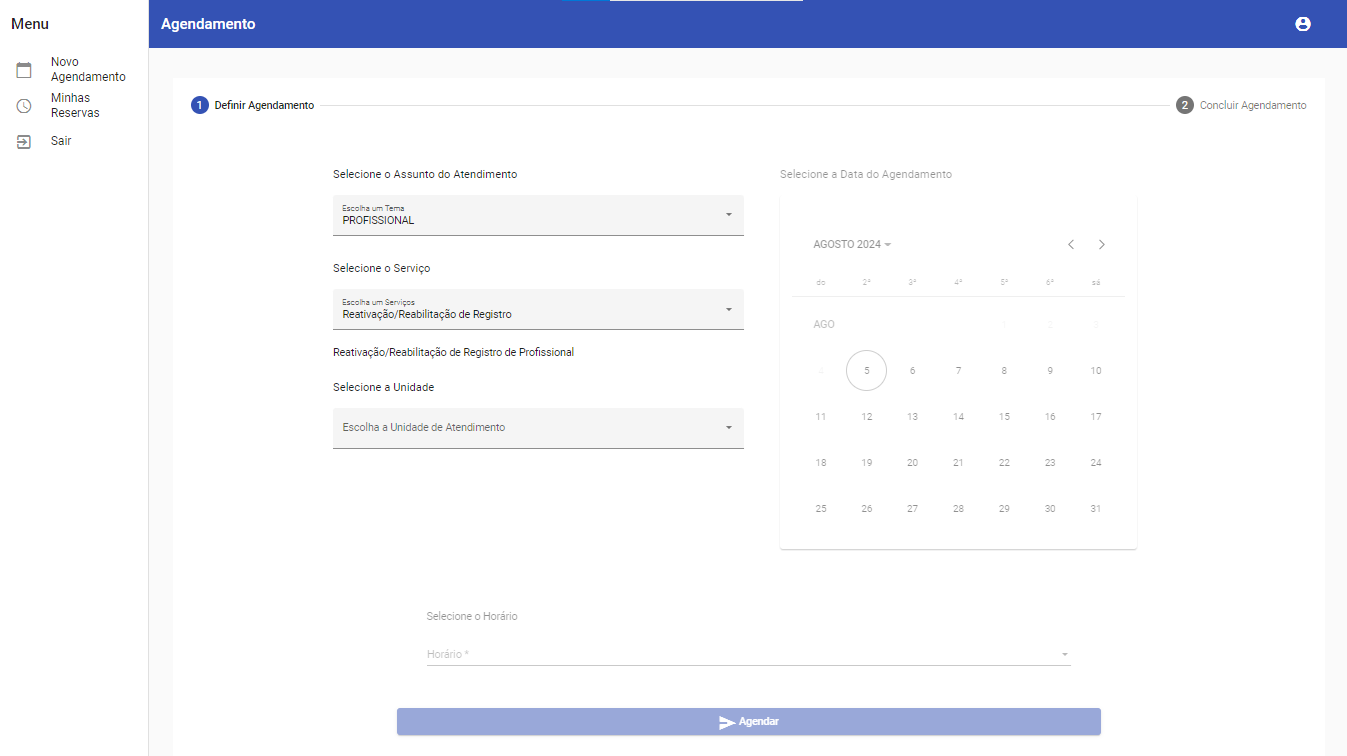Screen dimensions: 1347x756
Task: Click the clock icon beside Minhas Reservas
Action: 24,106
